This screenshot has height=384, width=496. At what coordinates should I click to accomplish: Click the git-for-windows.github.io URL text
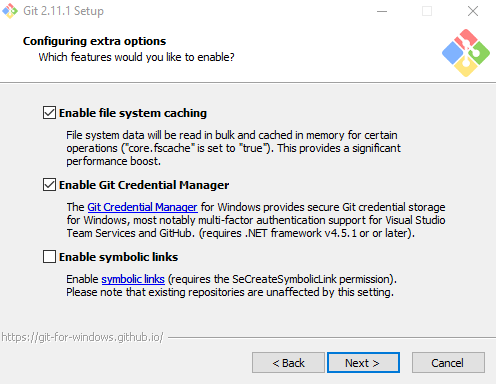pyautogui.click(x=82, y=337)
